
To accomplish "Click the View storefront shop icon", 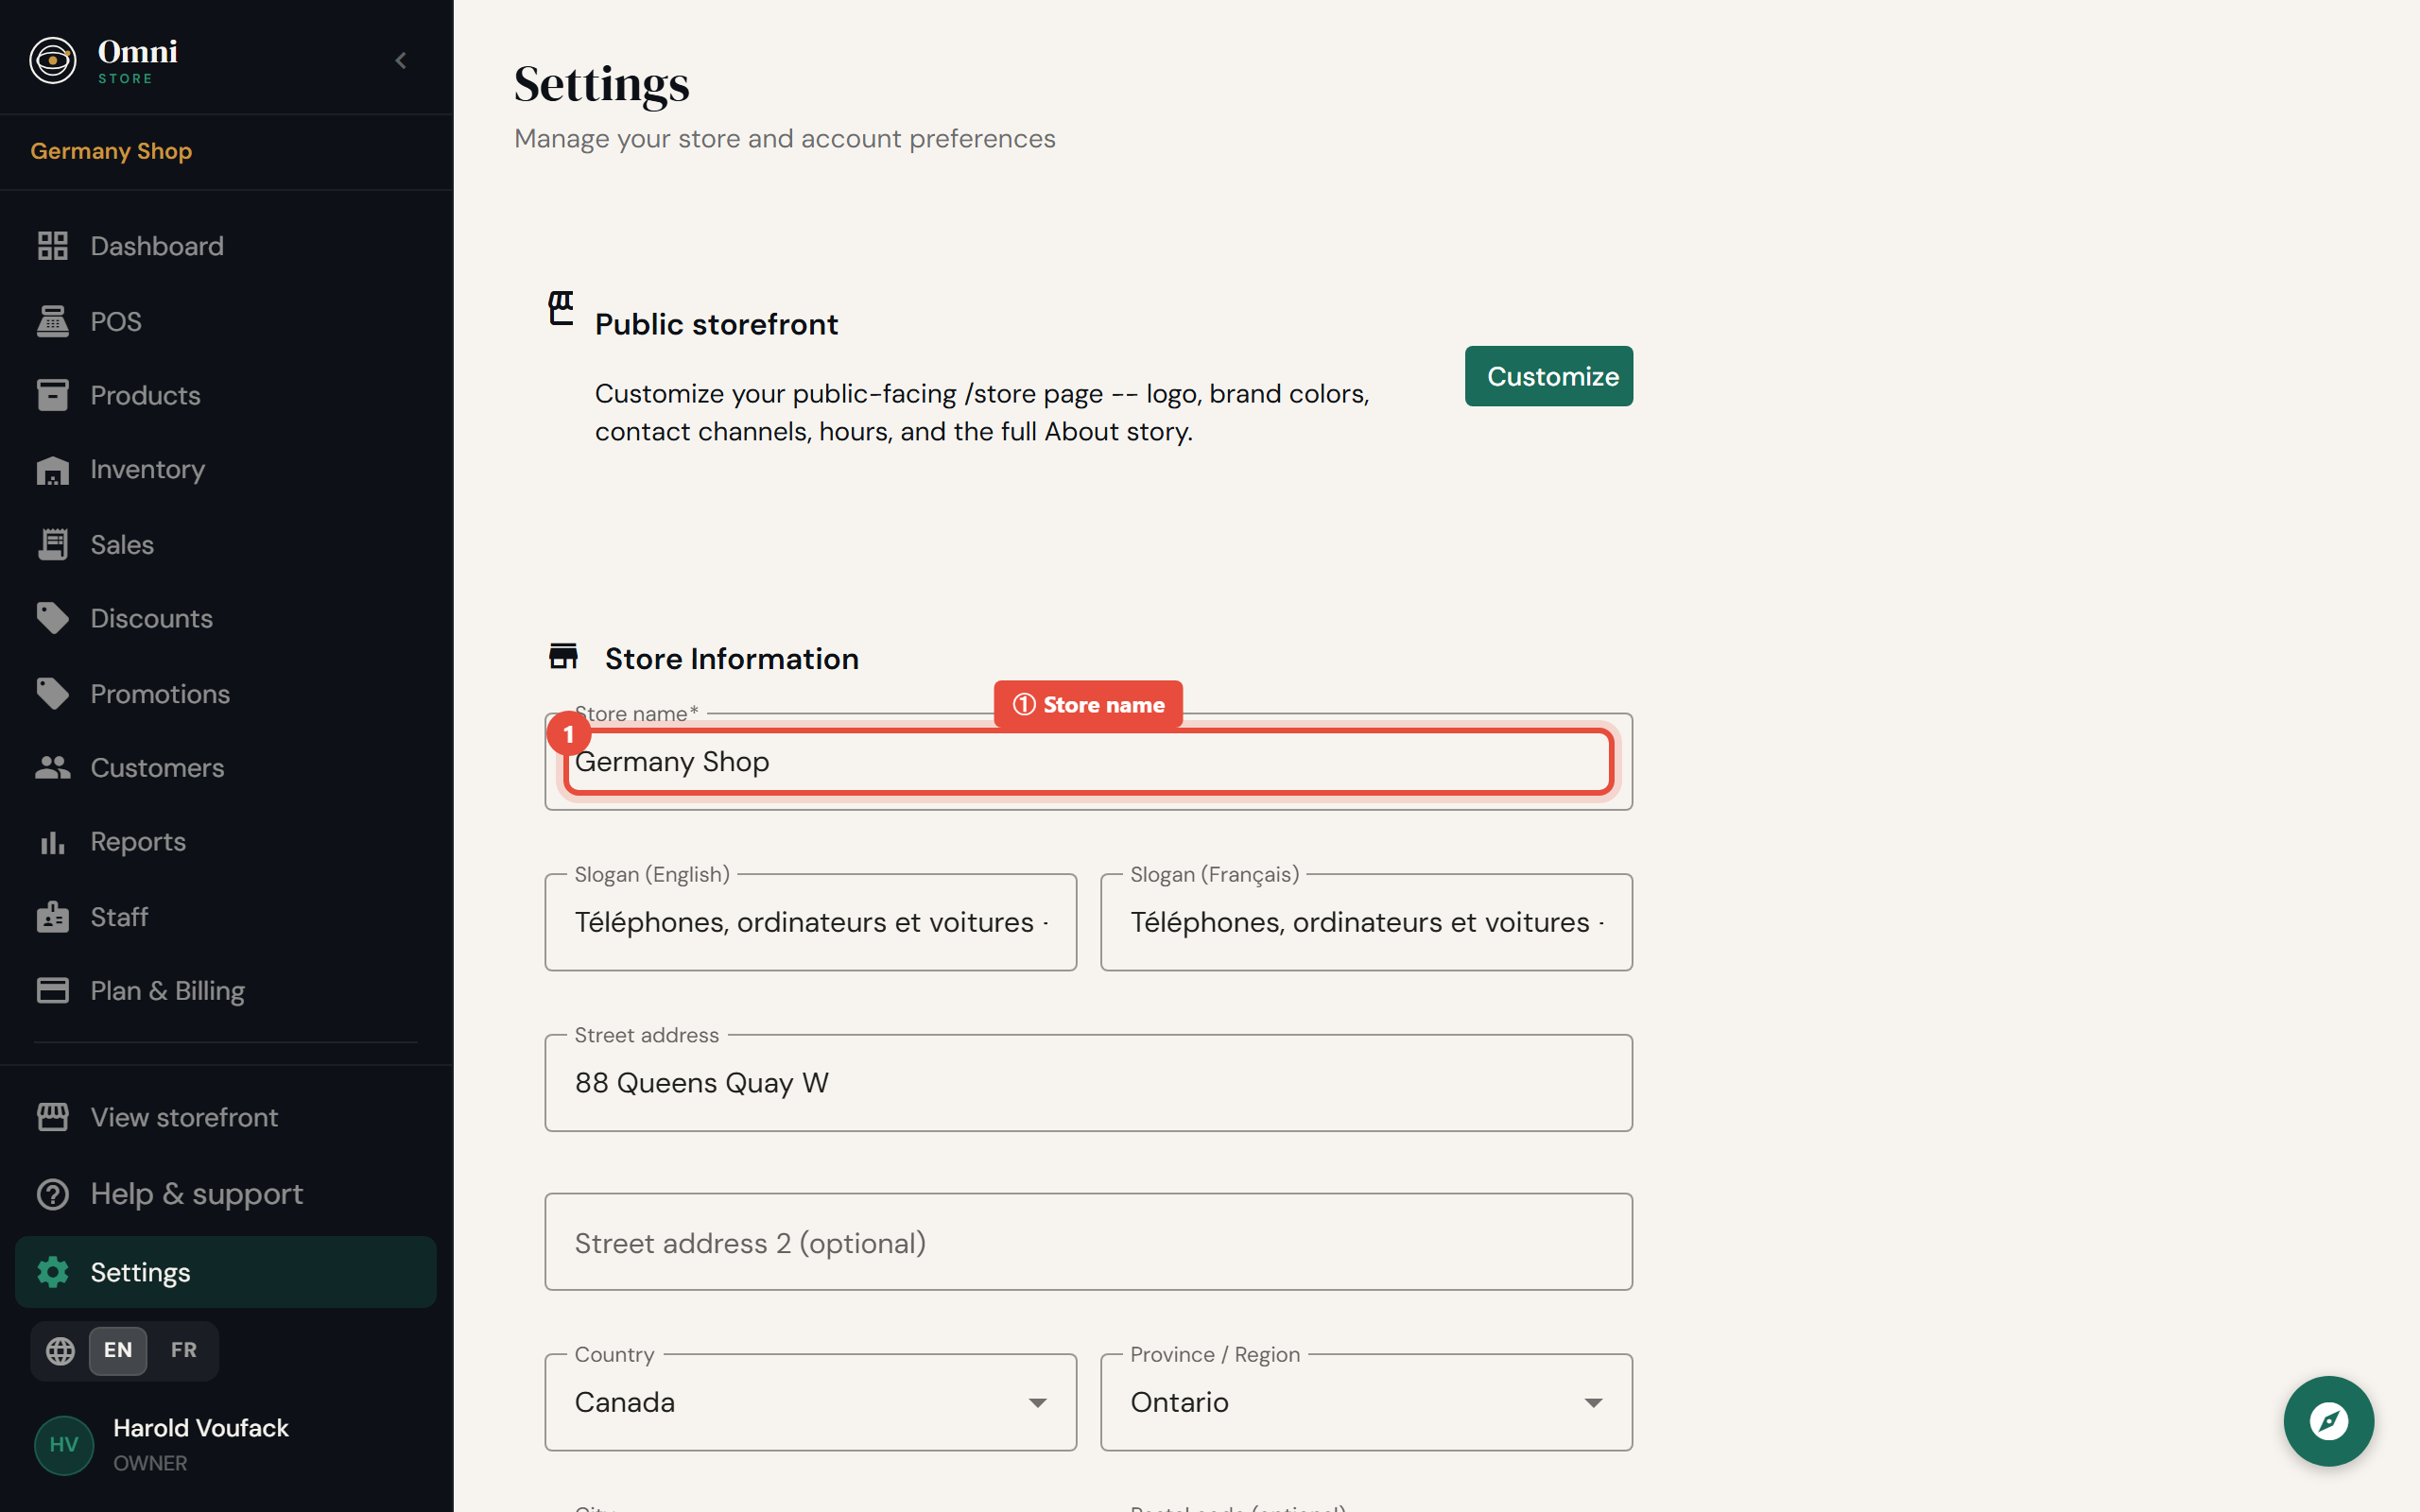I will tap(53, 1117).
